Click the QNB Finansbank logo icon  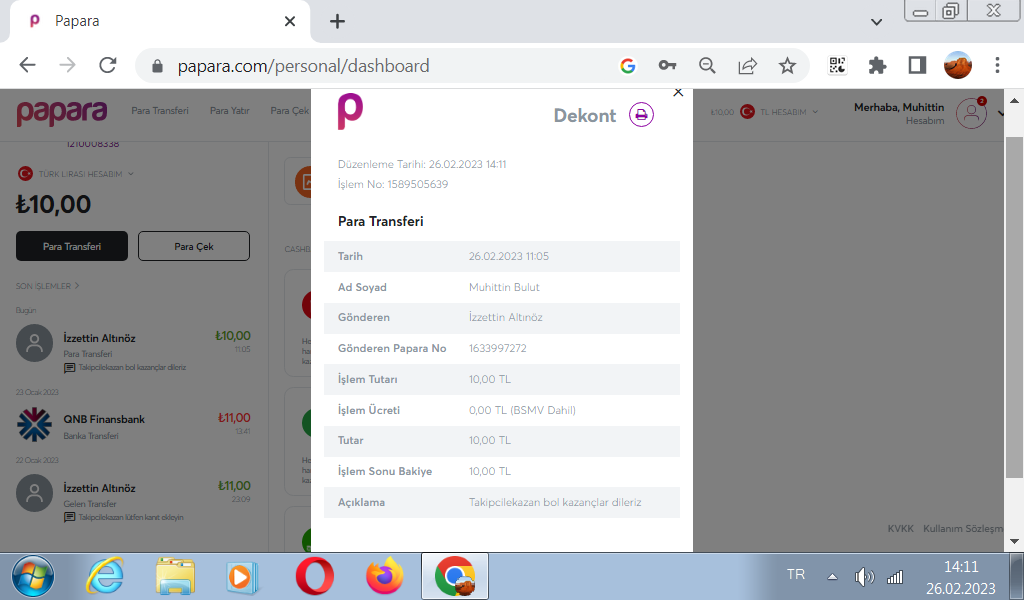34,425
